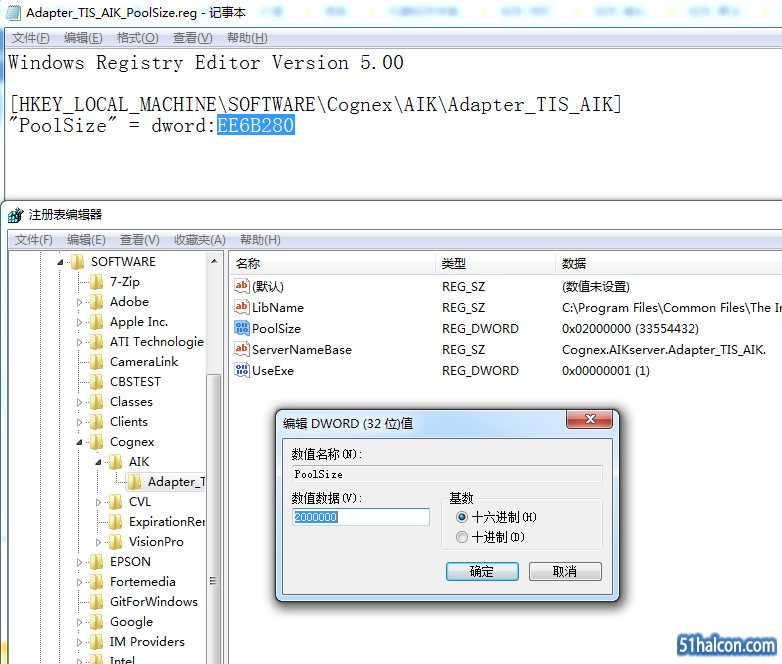Click the LibName string value icon
The height and width of the screenshot is (664, 782).
(x=241, y=307)
